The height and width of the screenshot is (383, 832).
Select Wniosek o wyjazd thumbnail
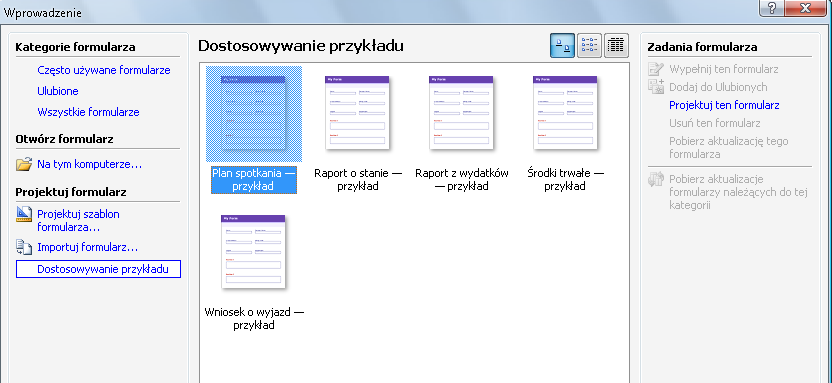[254, 253]
